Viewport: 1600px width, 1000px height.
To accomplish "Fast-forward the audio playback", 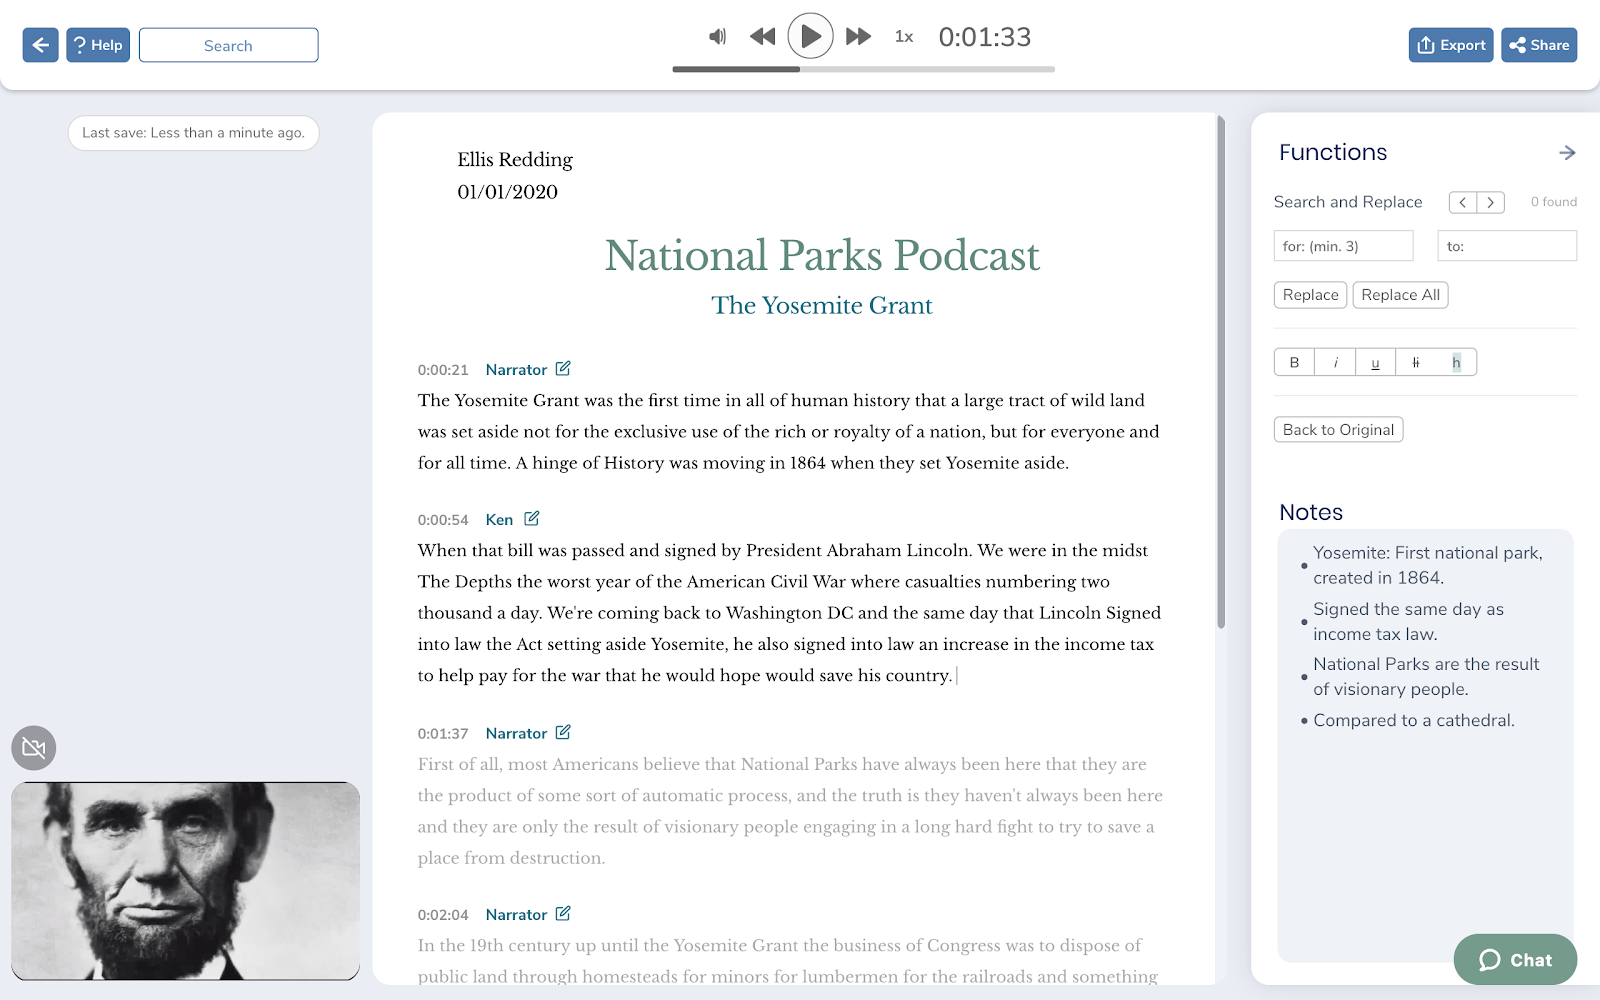I will (858, 37).
